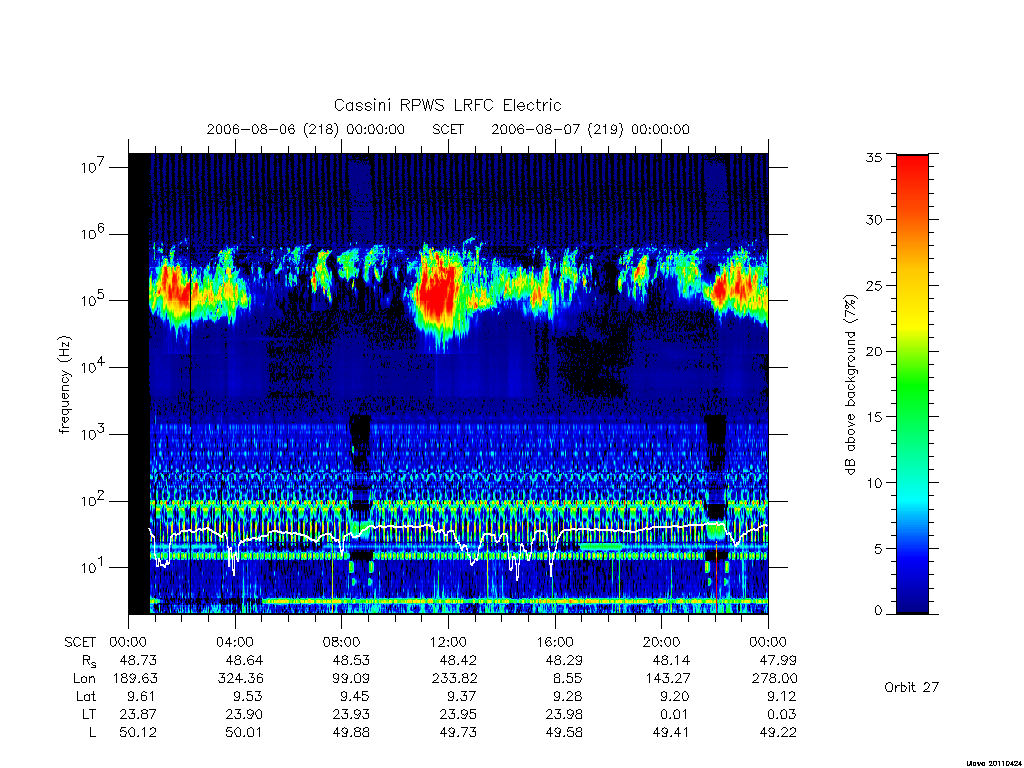This screenshot has width=1024, height=768.
Task: Click Lon value '189.63'
Action: (x=135, y=679)
